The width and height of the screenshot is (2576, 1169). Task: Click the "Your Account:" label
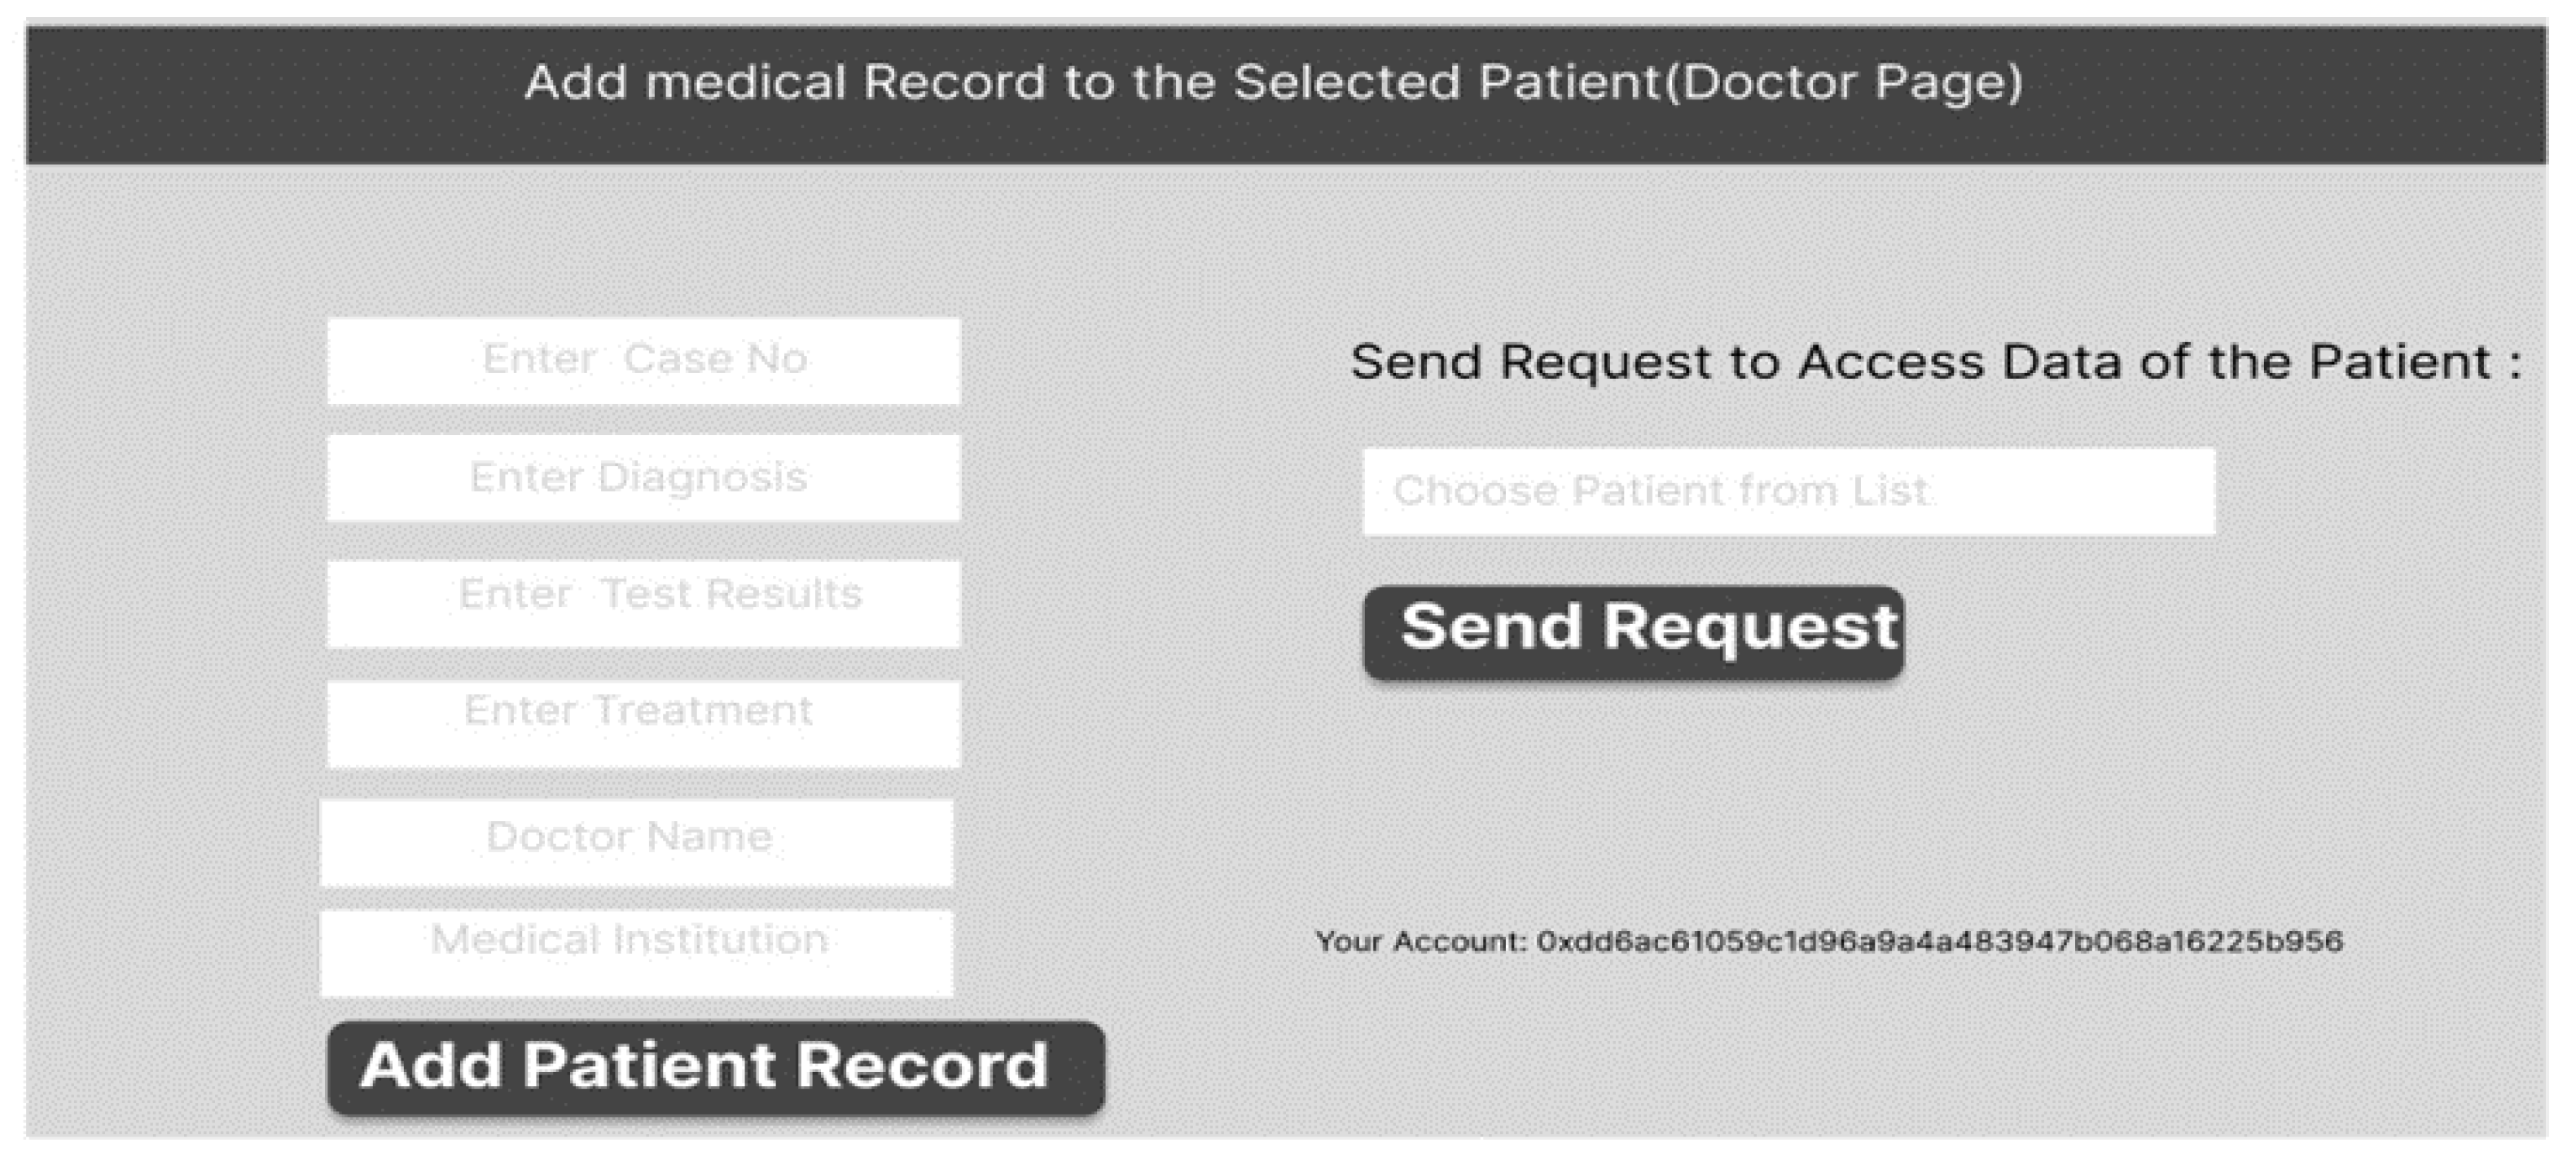[x=1420, y=941]
